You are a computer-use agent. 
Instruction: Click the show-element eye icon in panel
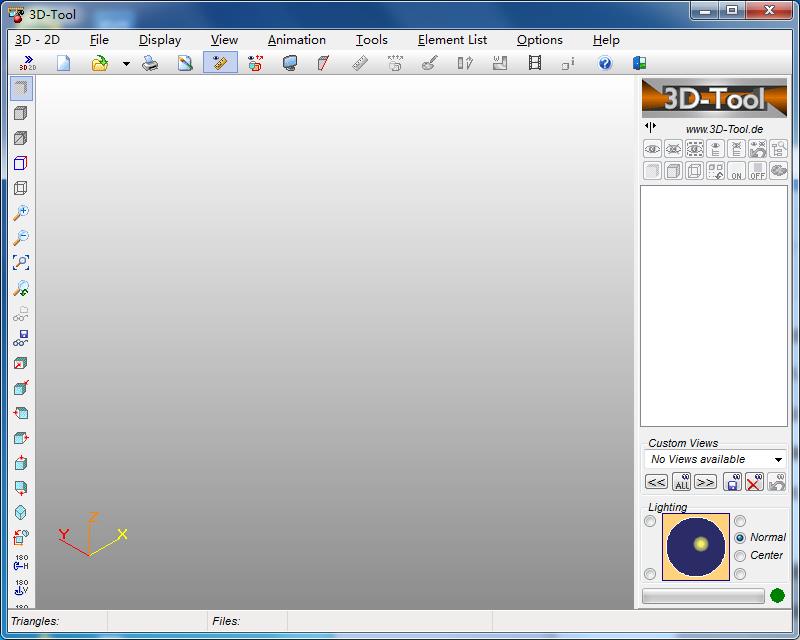coord(653,150)
